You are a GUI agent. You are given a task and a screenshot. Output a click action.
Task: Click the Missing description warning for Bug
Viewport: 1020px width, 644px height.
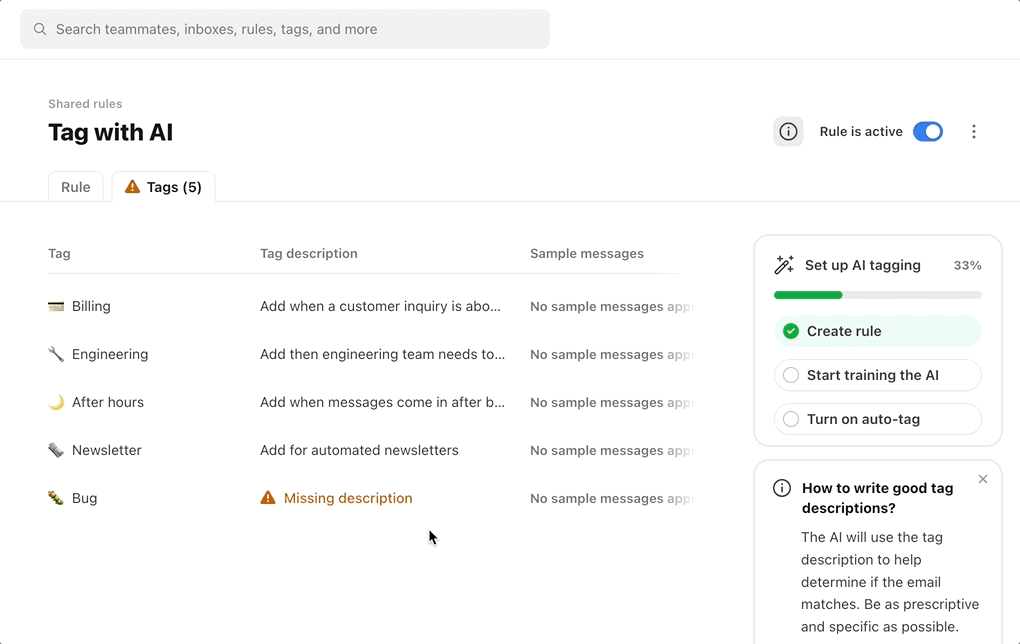click(x=336, y=498)
